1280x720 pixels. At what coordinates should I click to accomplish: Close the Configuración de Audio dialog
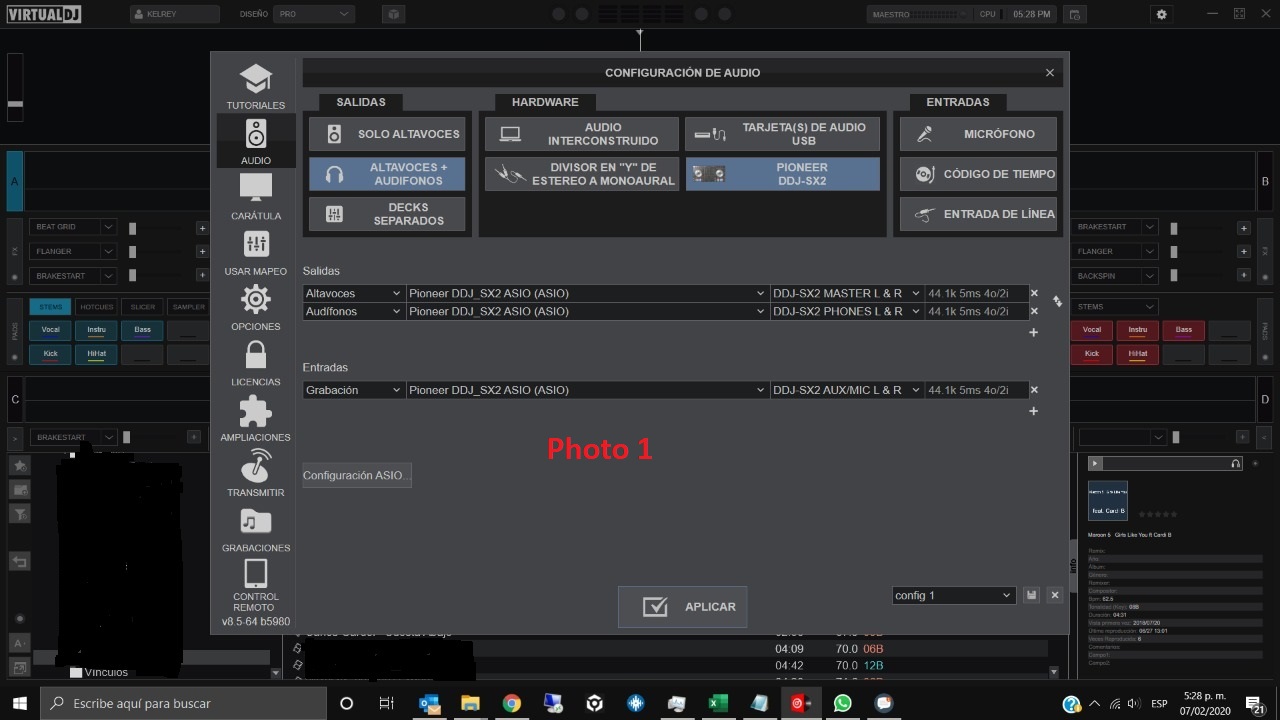tap(1049, 73)
